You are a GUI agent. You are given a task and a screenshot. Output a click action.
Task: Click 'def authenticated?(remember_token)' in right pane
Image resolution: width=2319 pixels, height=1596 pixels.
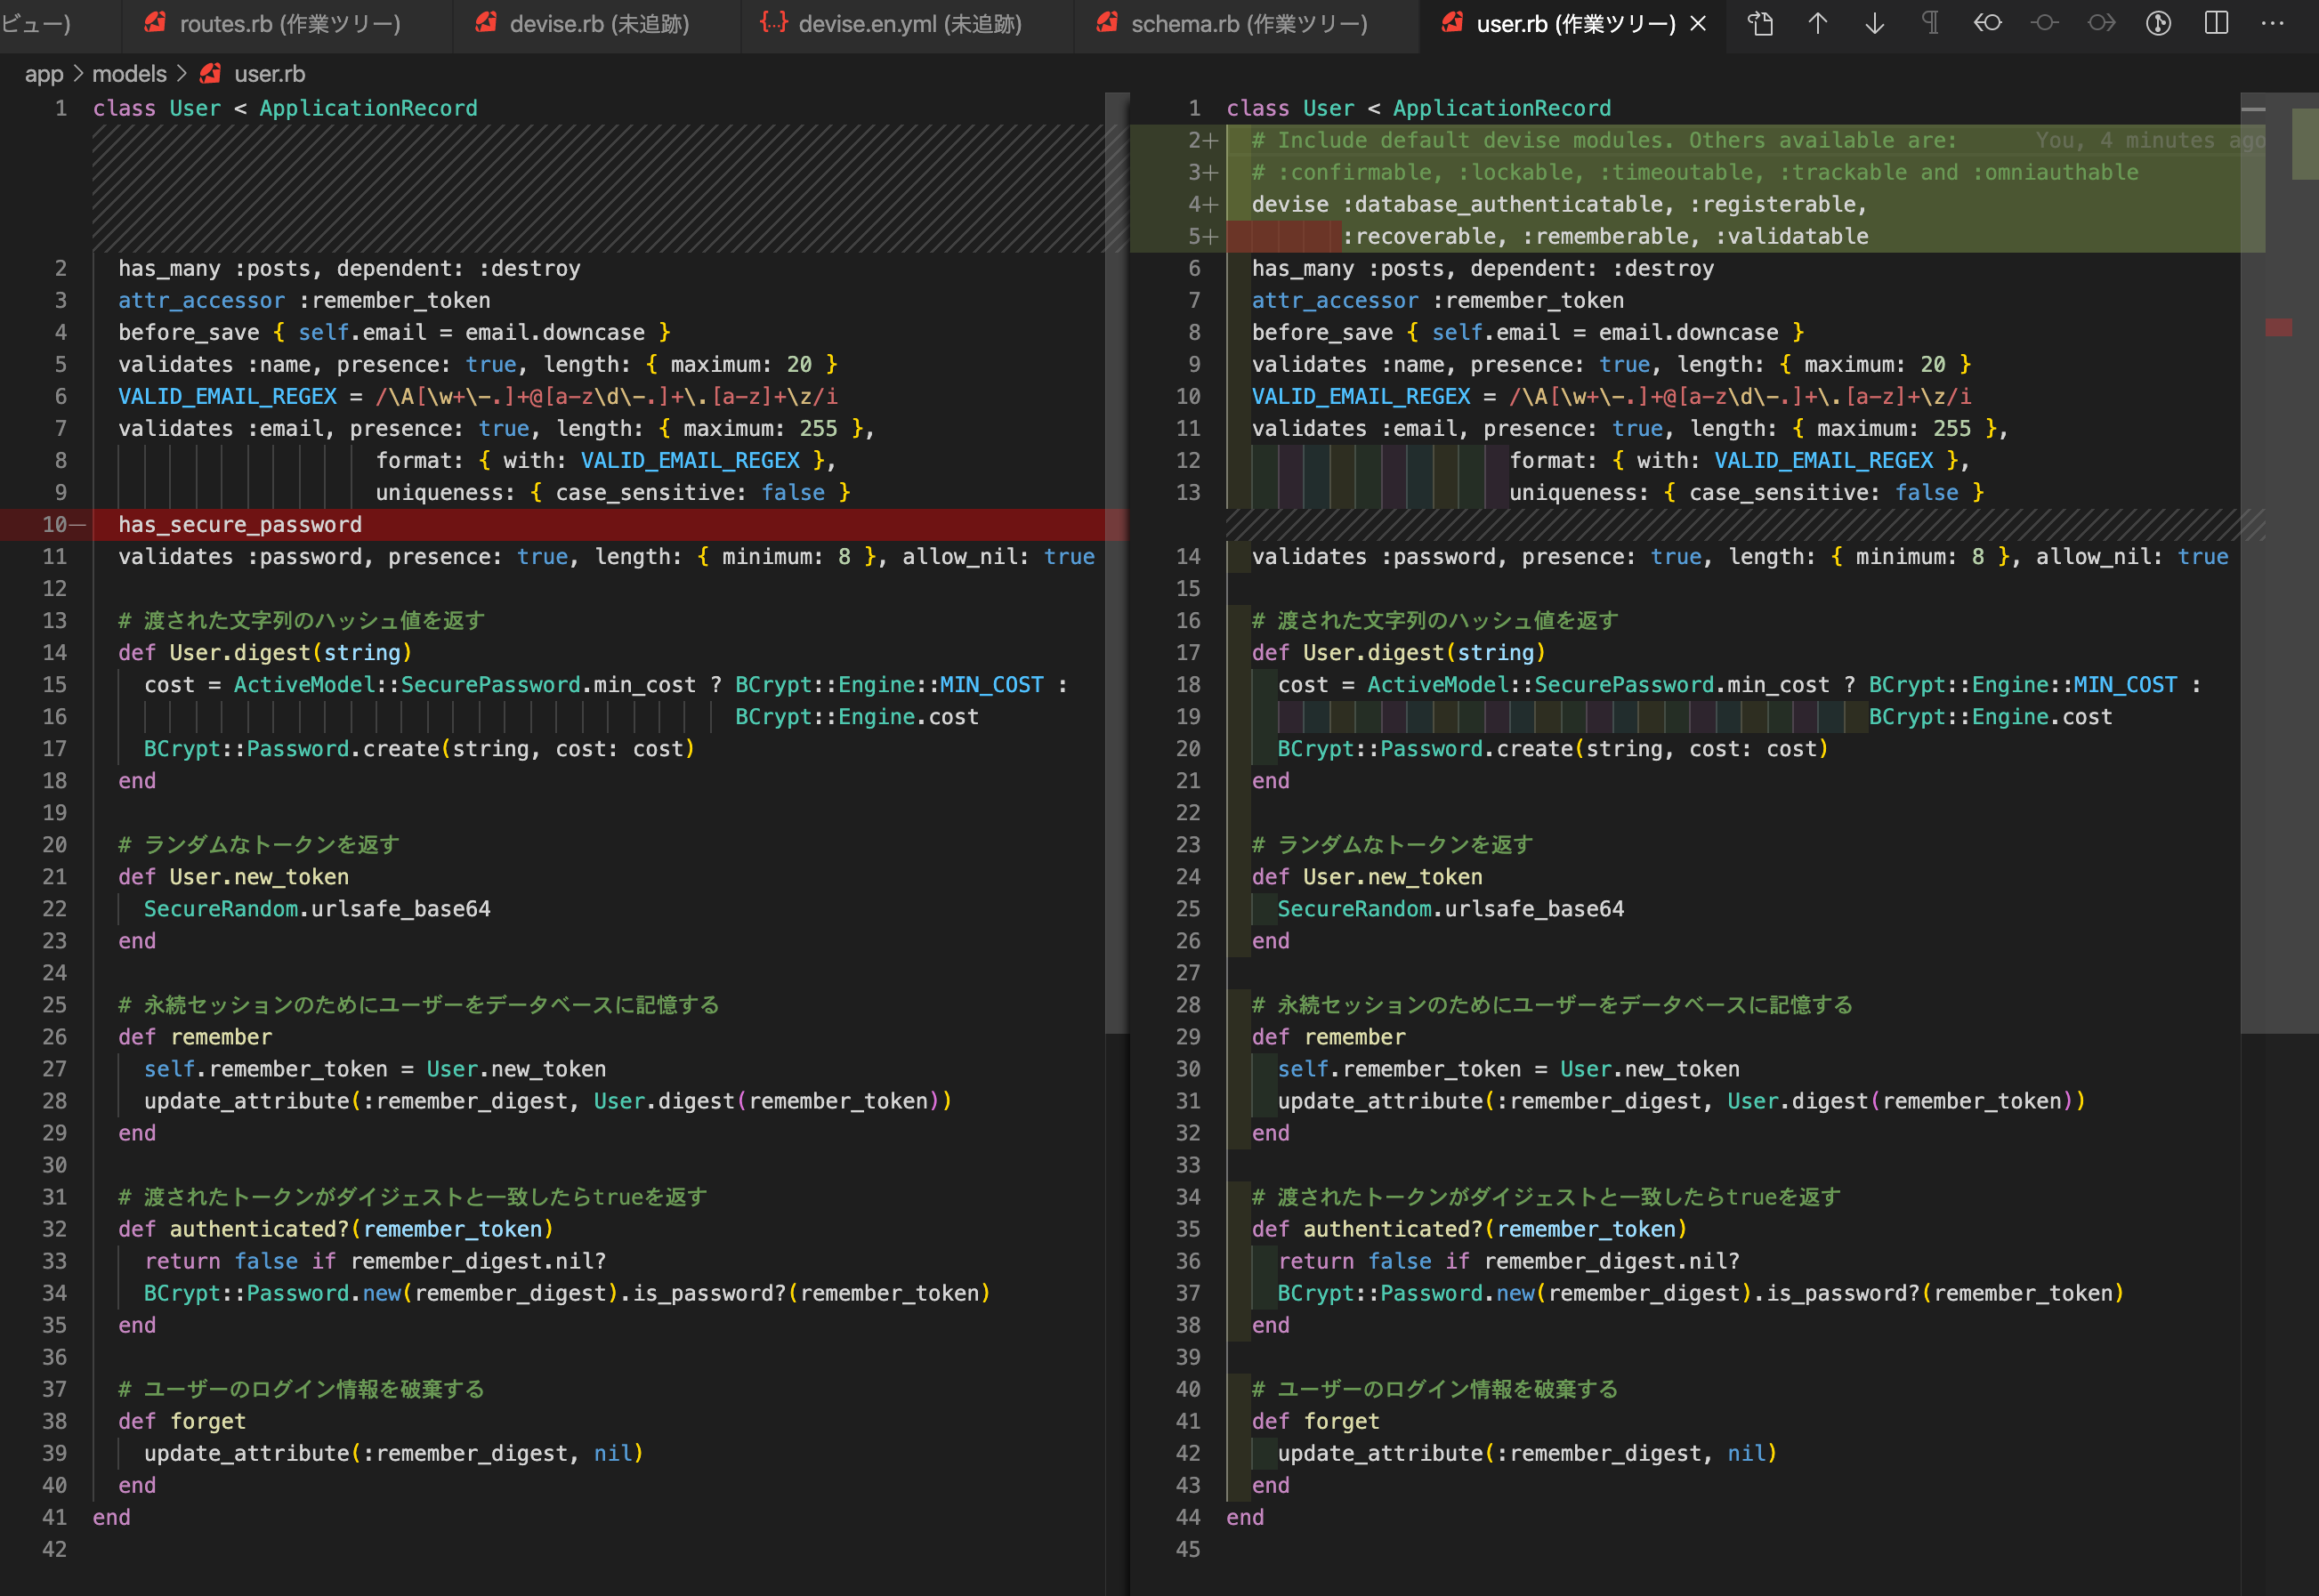coord(1469,1229)
